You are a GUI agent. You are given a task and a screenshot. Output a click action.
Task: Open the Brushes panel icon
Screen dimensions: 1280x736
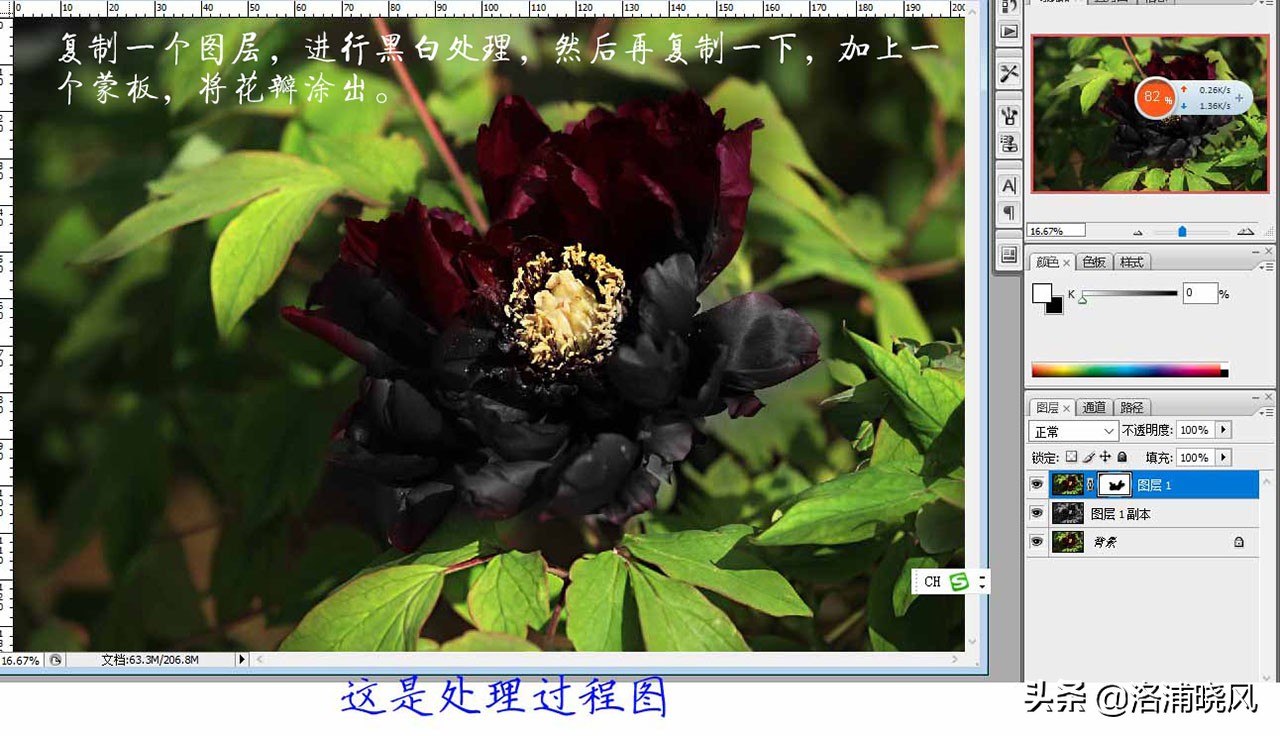click(1008, 116)
